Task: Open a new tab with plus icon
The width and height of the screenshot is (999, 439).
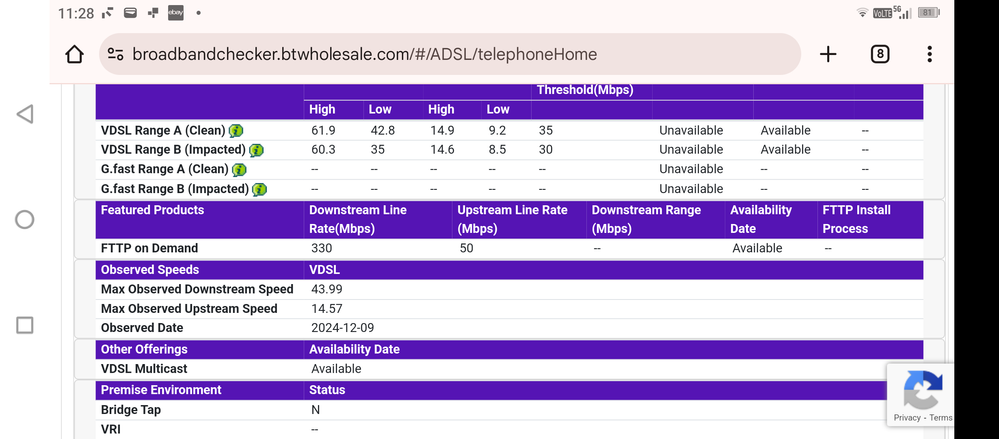Action: click(828, 54)
